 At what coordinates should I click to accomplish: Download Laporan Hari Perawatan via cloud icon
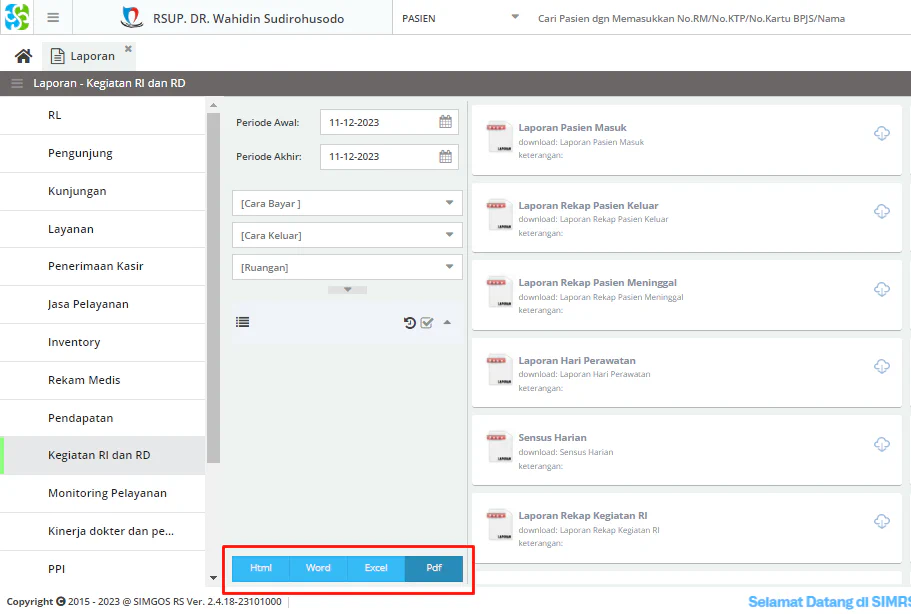pos(881,366)
